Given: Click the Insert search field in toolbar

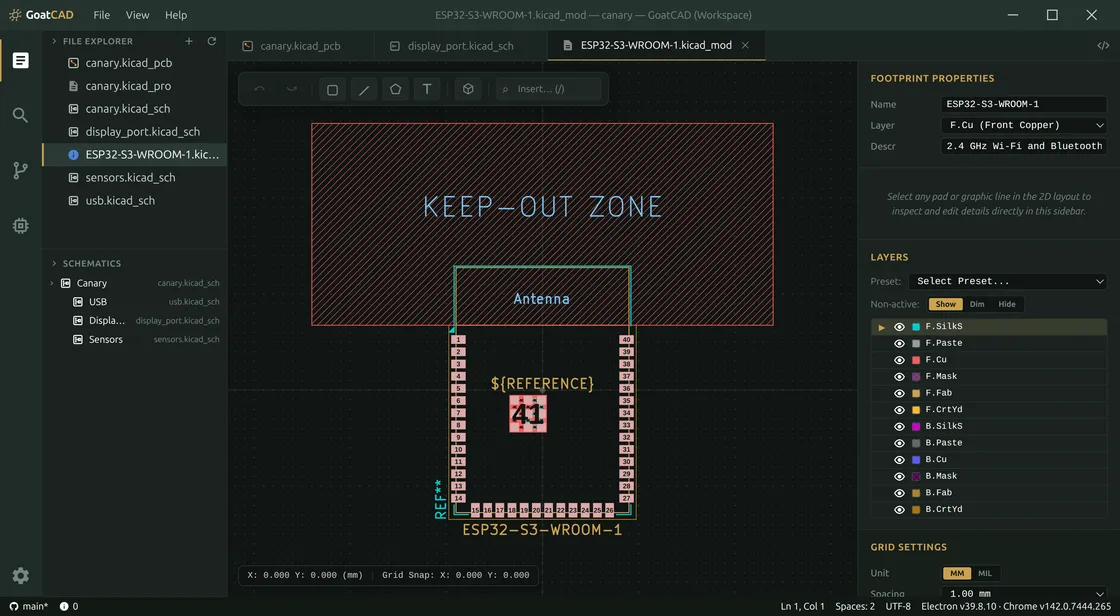Looking at the screenshot, I should coord(549,89).
